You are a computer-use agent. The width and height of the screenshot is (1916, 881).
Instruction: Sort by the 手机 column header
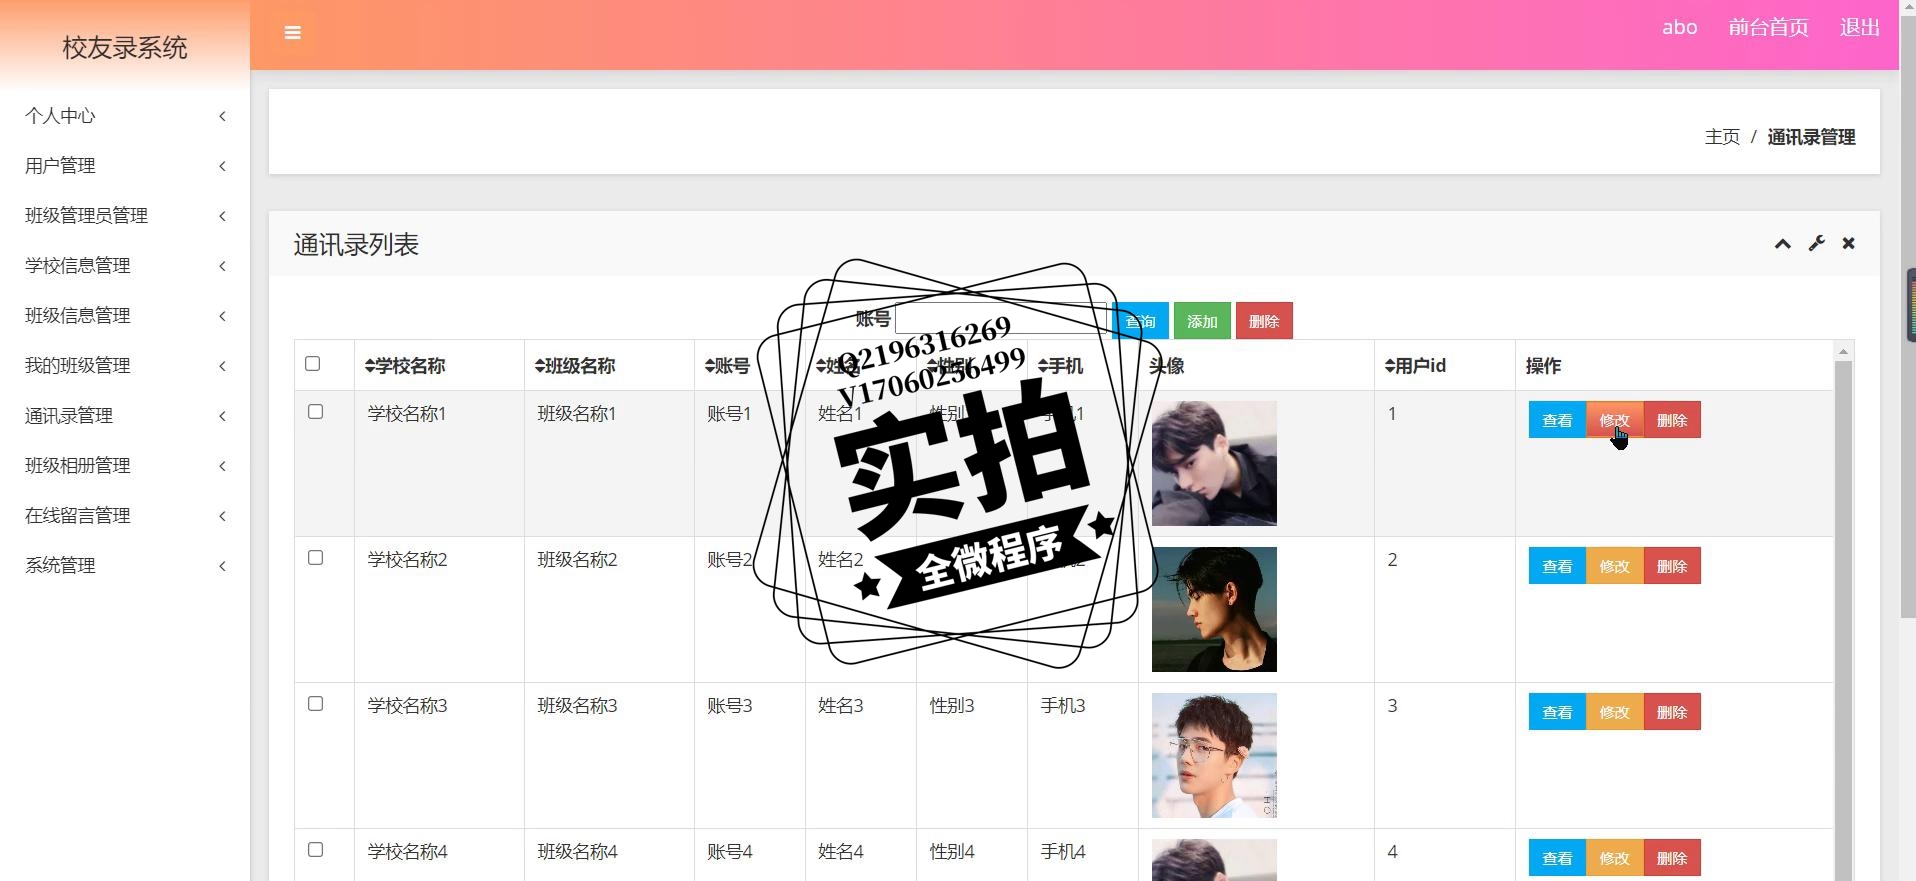(x=1060, y=366)
